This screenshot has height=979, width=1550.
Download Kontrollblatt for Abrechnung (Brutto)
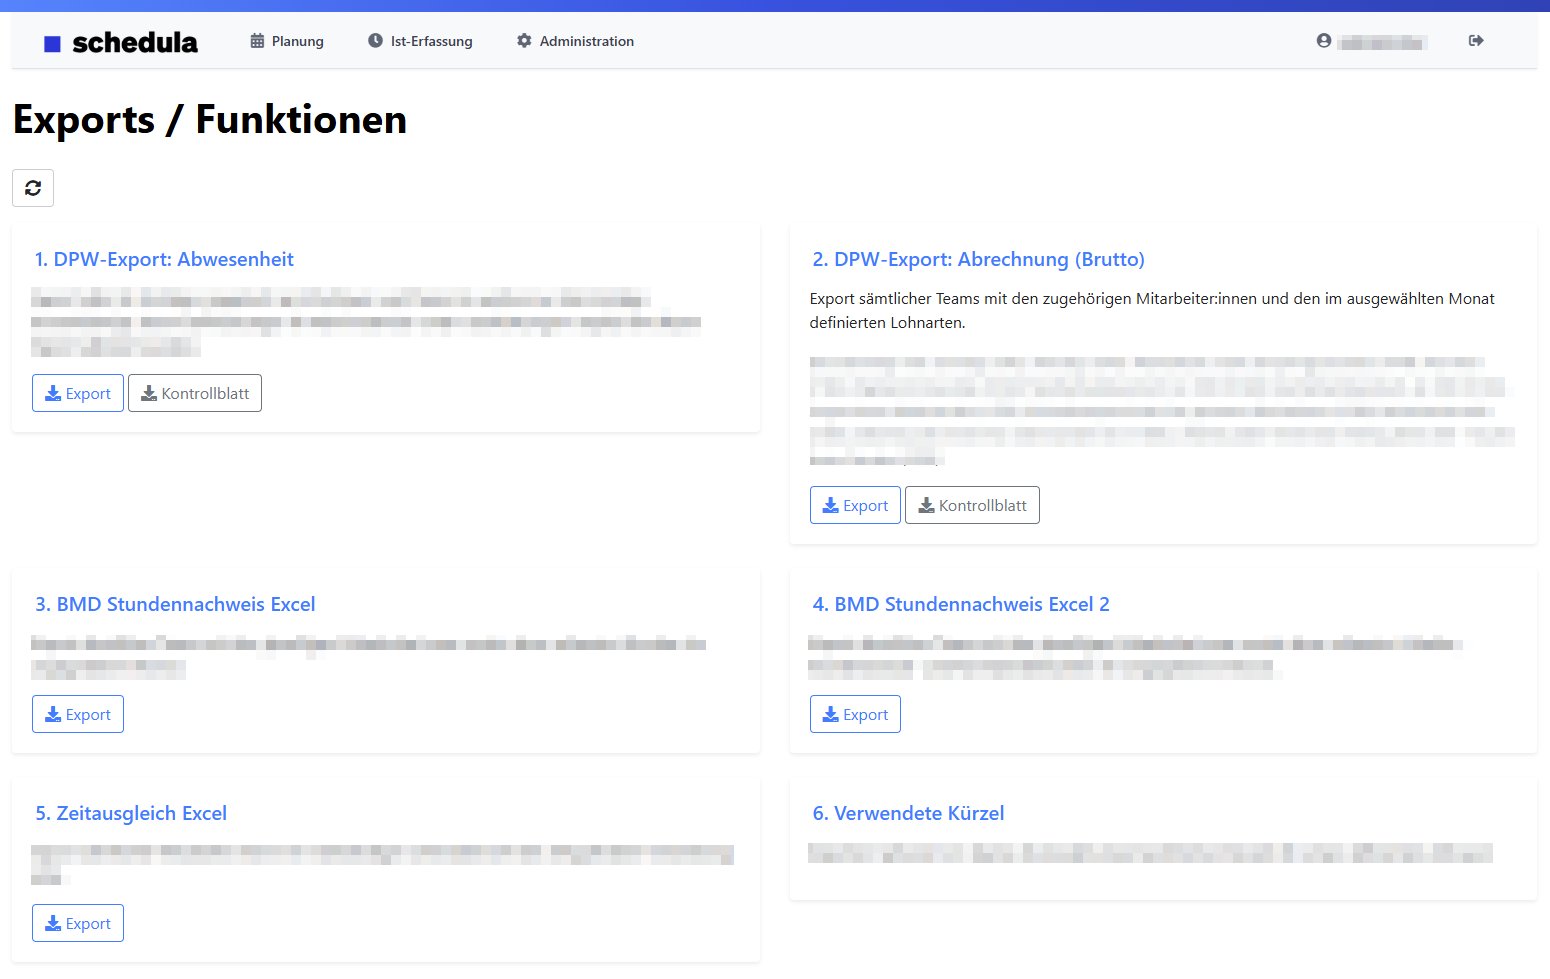pos(972,505)
